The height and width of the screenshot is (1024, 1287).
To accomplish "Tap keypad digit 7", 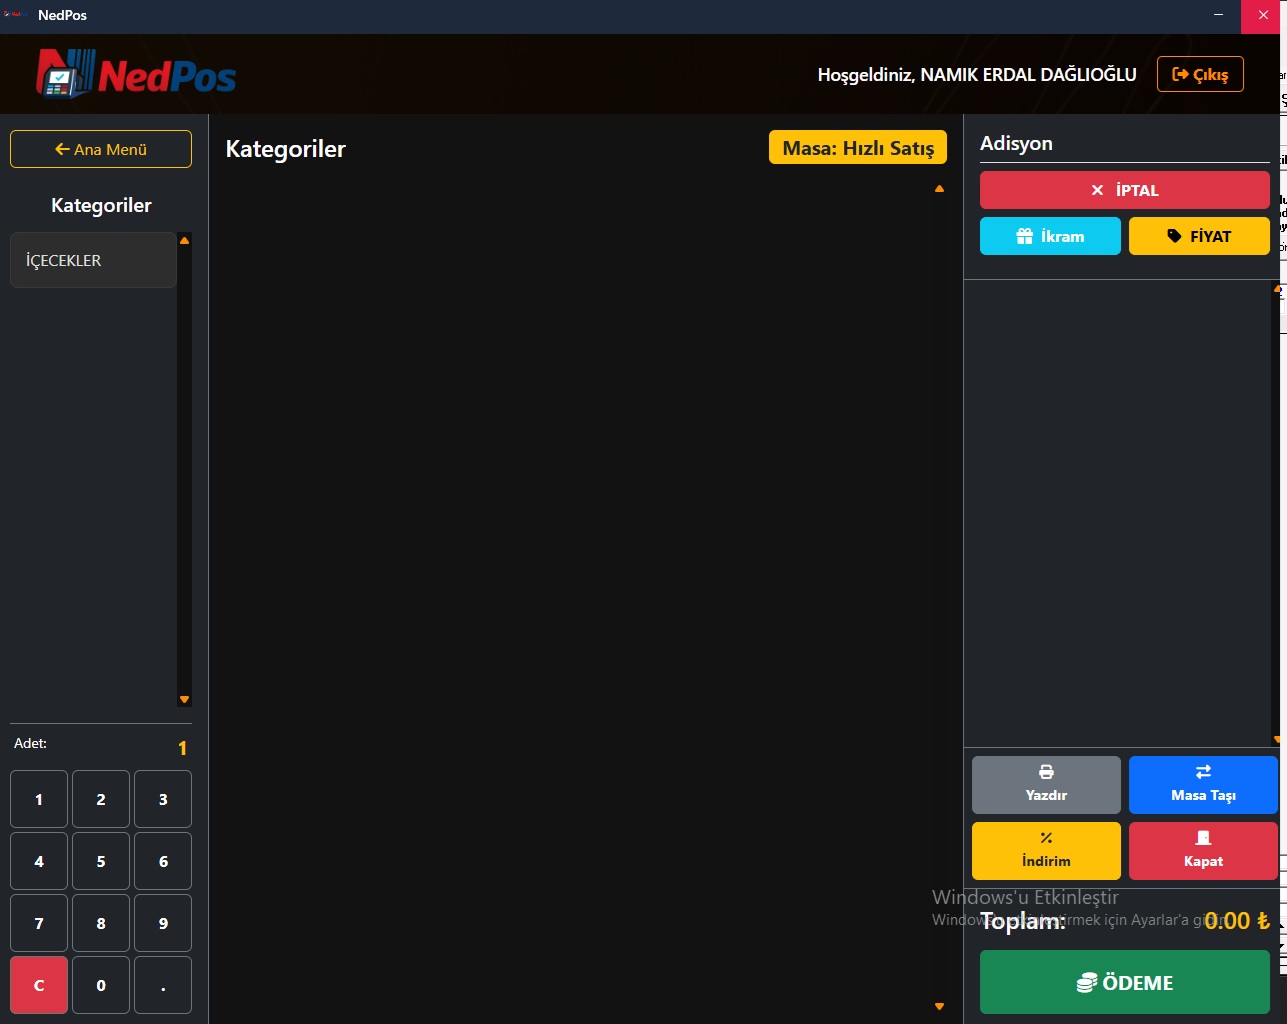I will (x=39, y=923).
